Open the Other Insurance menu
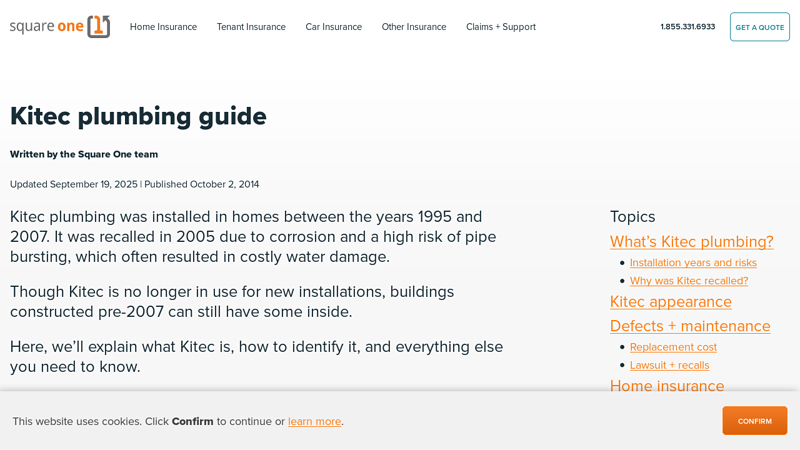 pyautogui.click(x=414, y=27)
